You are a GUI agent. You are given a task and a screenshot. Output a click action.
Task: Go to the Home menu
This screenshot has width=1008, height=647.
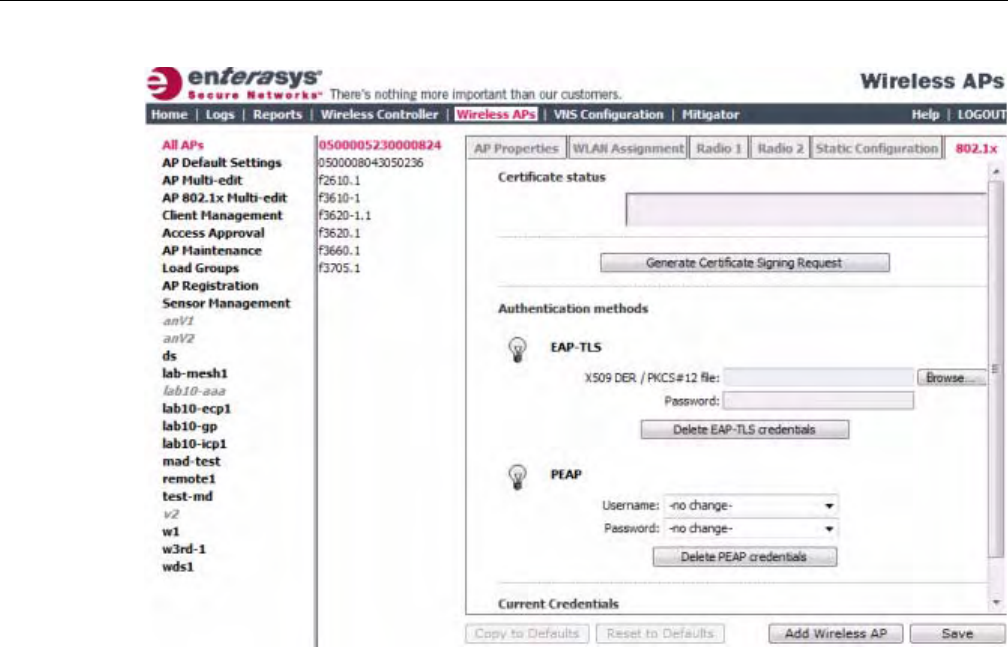pos(169,114)
